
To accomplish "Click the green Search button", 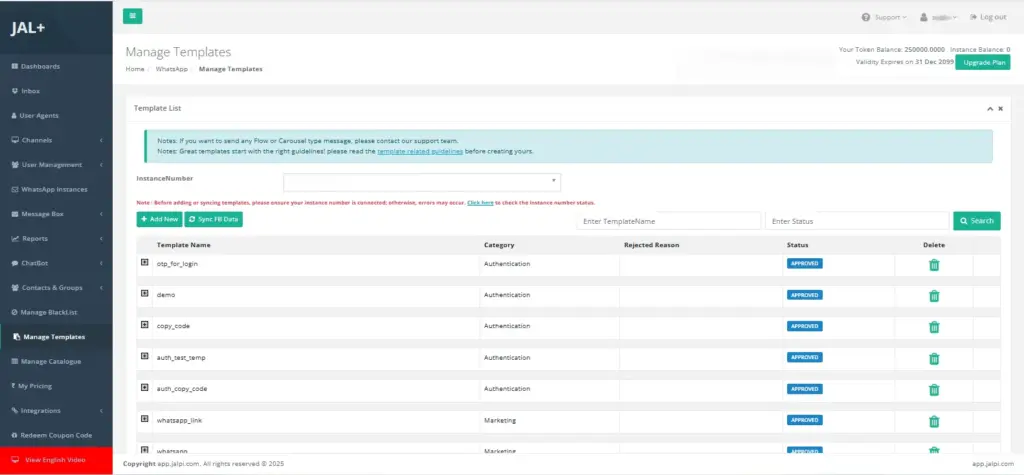I will [976, 221].
